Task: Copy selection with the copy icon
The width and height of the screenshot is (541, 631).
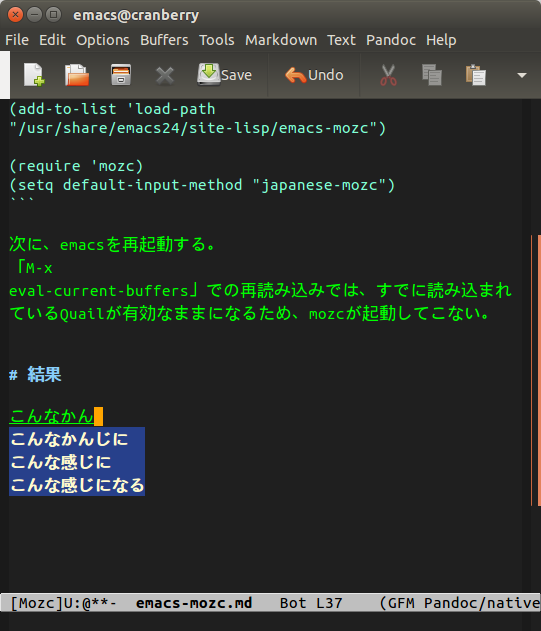Action: pyautogui.click(x=432, y=75)
